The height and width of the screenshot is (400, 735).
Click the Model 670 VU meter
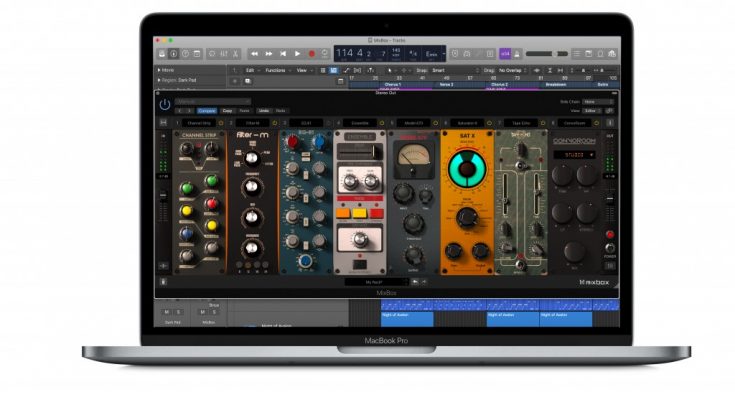(x=410, y=157)
